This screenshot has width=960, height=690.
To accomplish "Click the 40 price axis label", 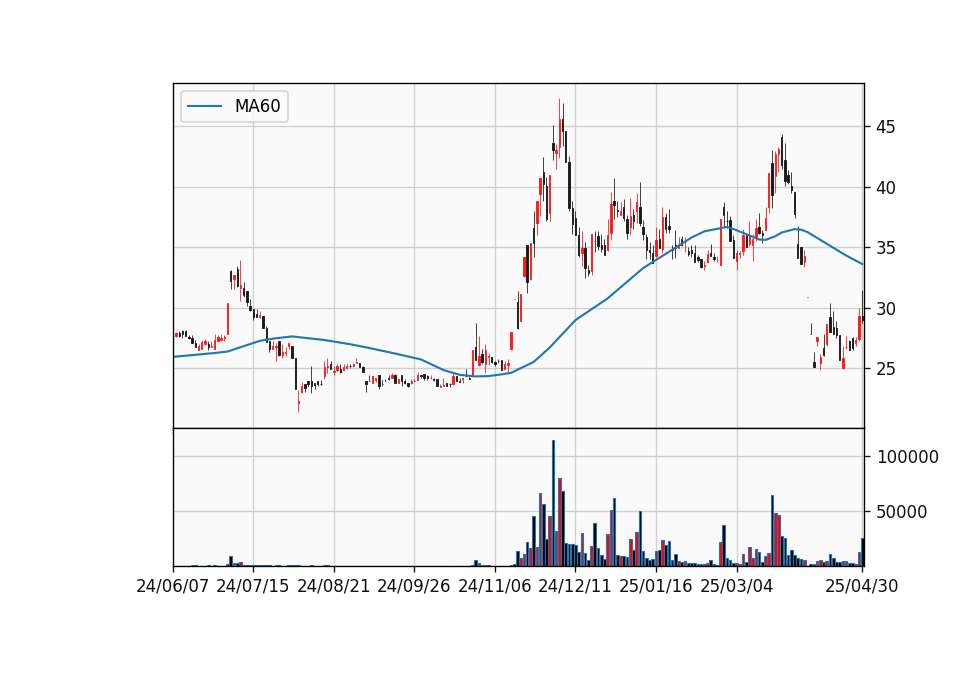I will point(885,188).
